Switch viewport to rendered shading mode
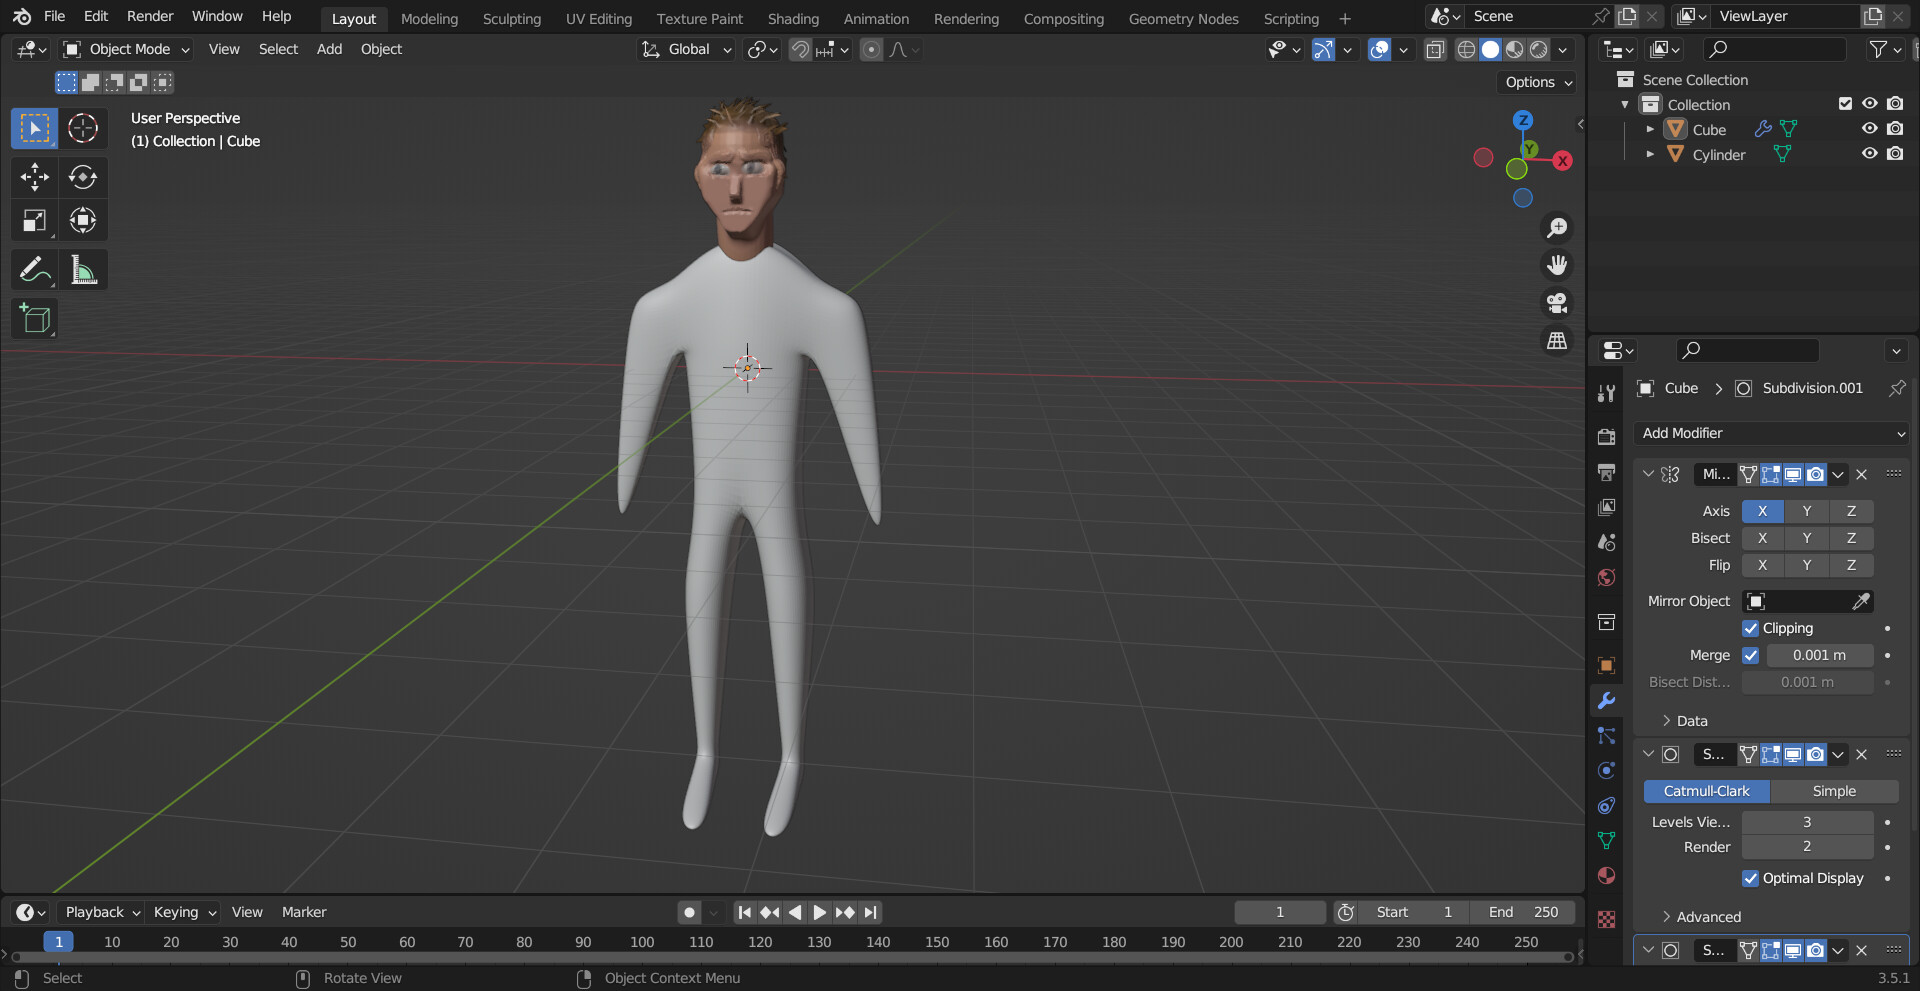Screen dimensions: 1920x991 1537,49
